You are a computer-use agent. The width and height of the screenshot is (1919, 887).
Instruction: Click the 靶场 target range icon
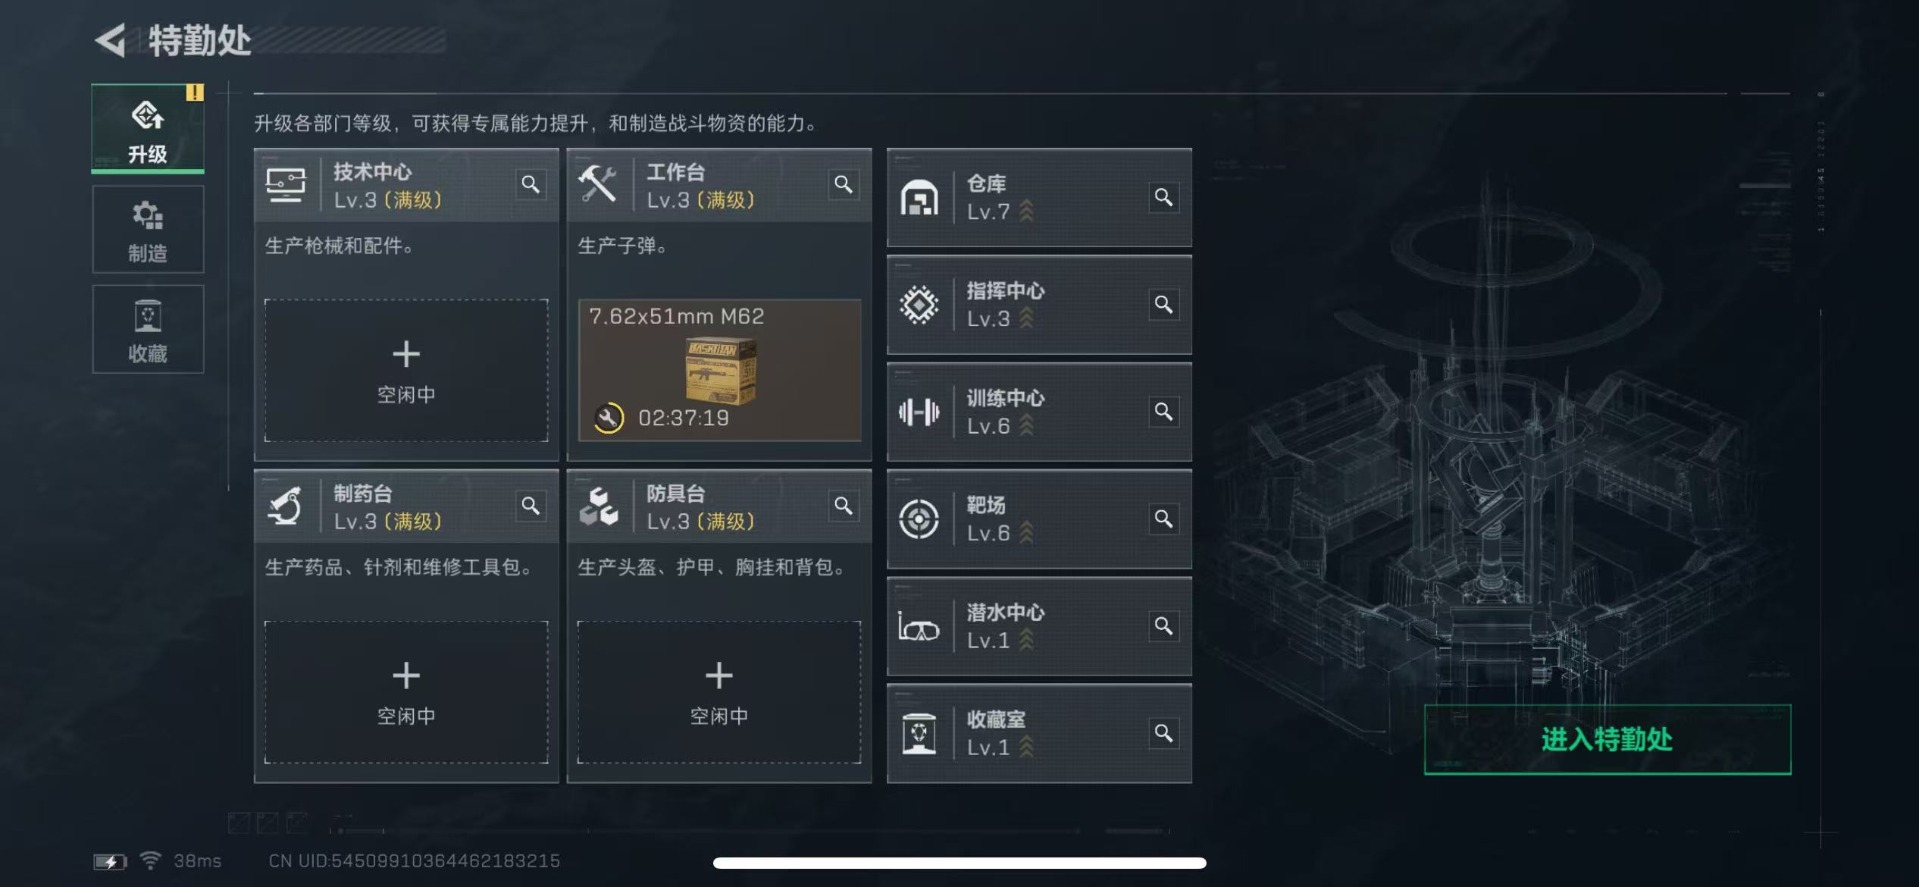(x=919, y=519)
